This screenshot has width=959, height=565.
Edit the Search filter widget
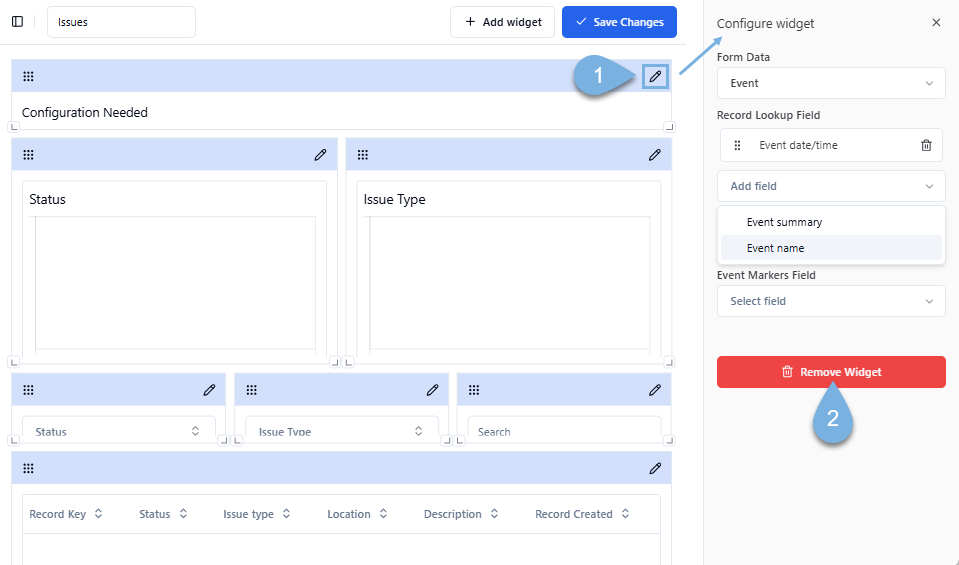point(655,390)
